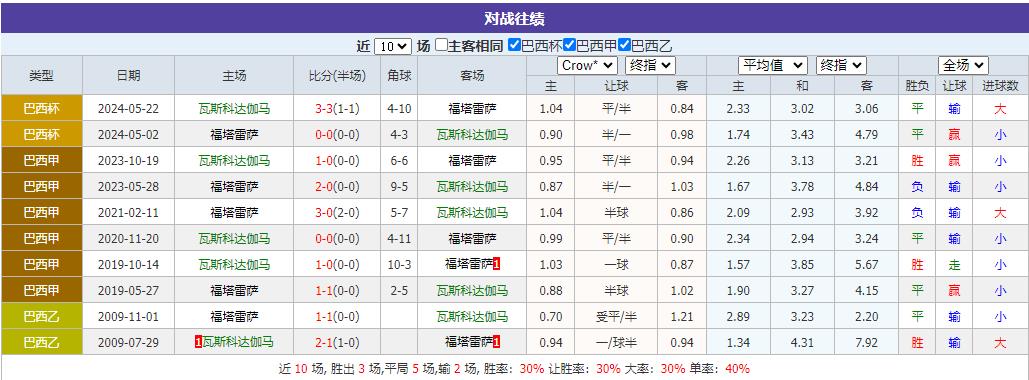Click the 受平/半 handicap cell
This screenshot has width=1029, height=380.
(616, 316)
